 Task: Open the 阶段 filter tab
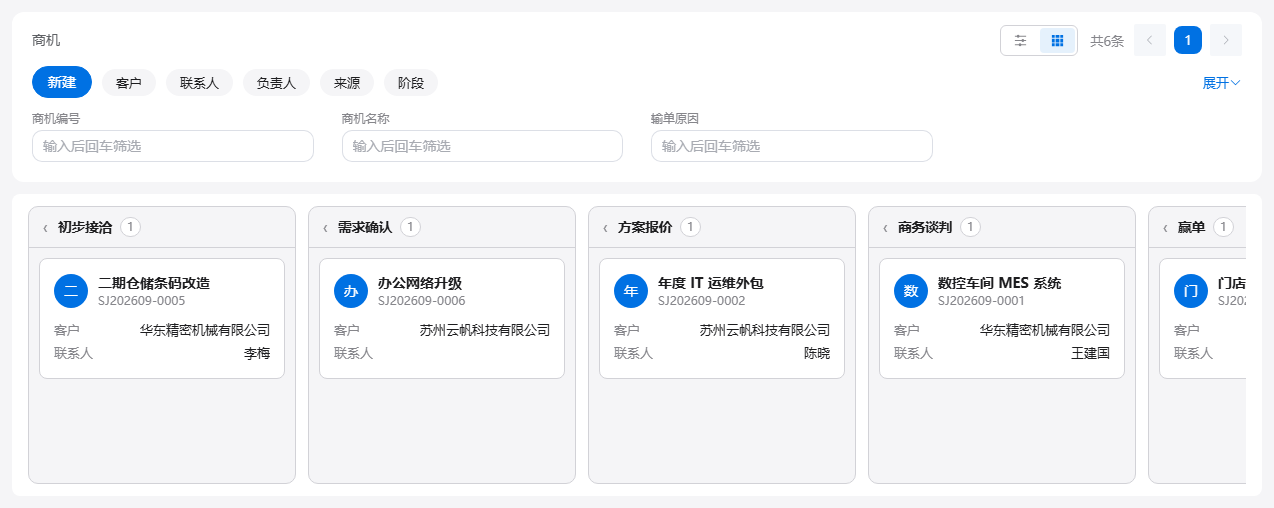pos(411,83)
